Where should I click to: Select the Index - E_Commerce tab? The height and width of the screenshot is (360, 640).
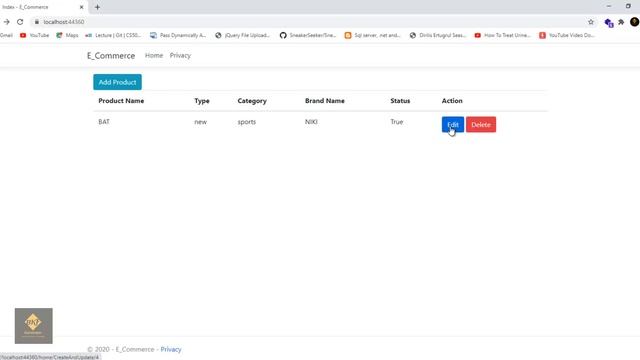tap(41, 7)
